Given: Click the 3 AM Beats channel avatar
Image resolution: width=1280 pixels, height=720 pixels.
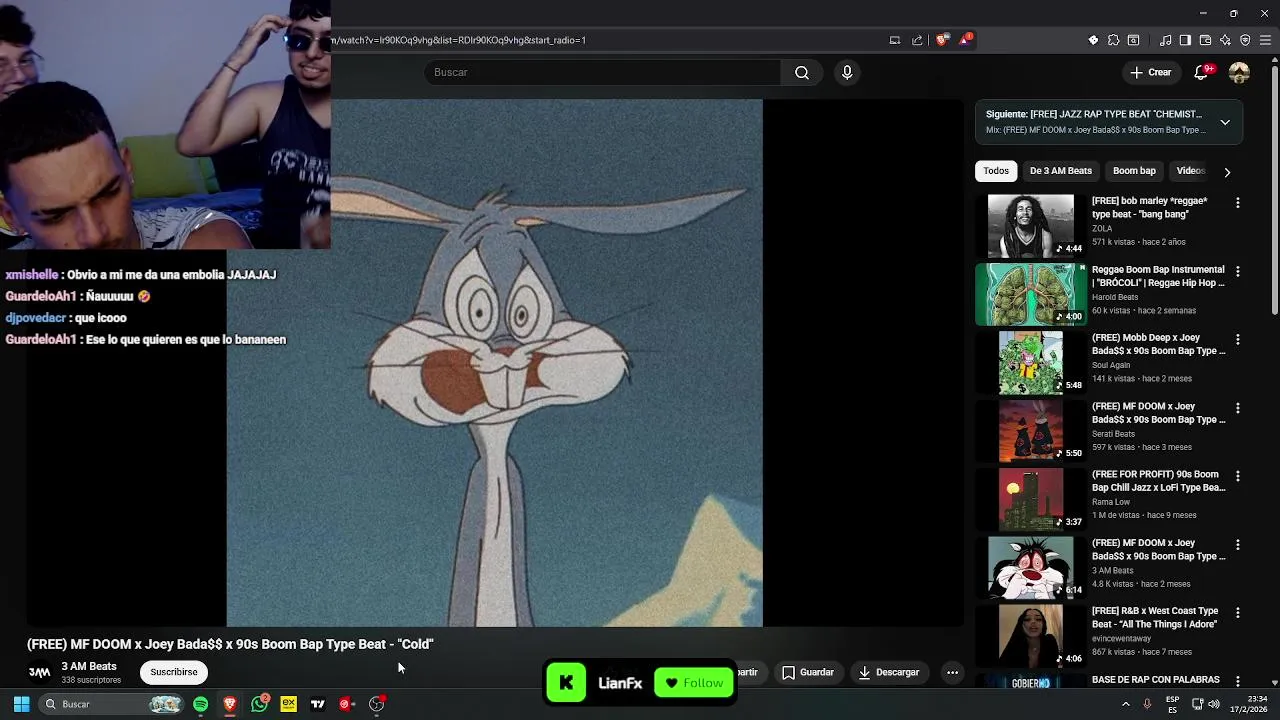Looking at the screenshot, I should coord(40,672).
